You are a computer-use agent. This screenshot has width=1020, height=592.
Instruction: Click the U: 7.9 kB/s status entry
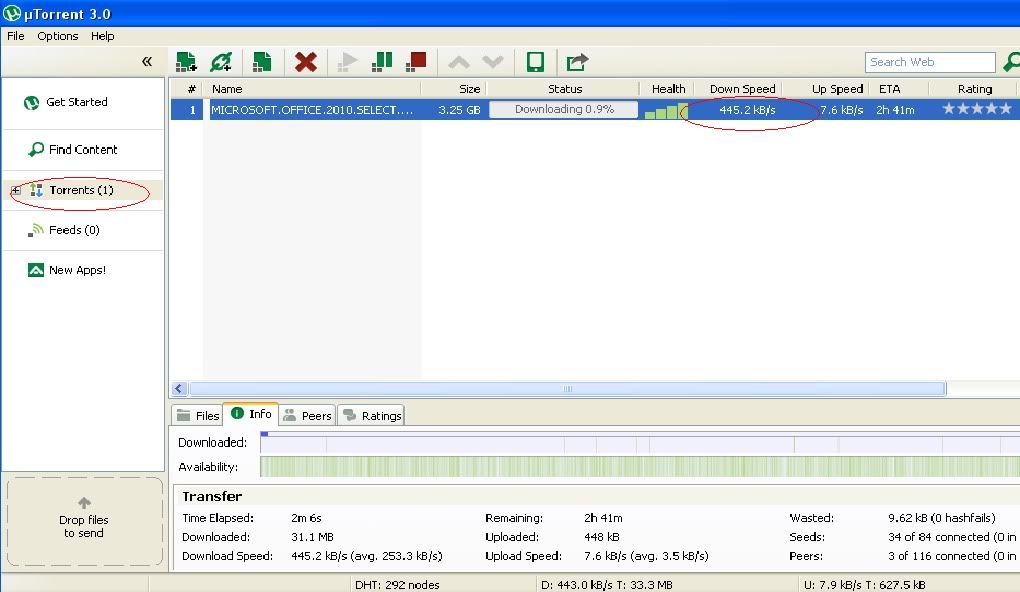click(x=865, y=585)
